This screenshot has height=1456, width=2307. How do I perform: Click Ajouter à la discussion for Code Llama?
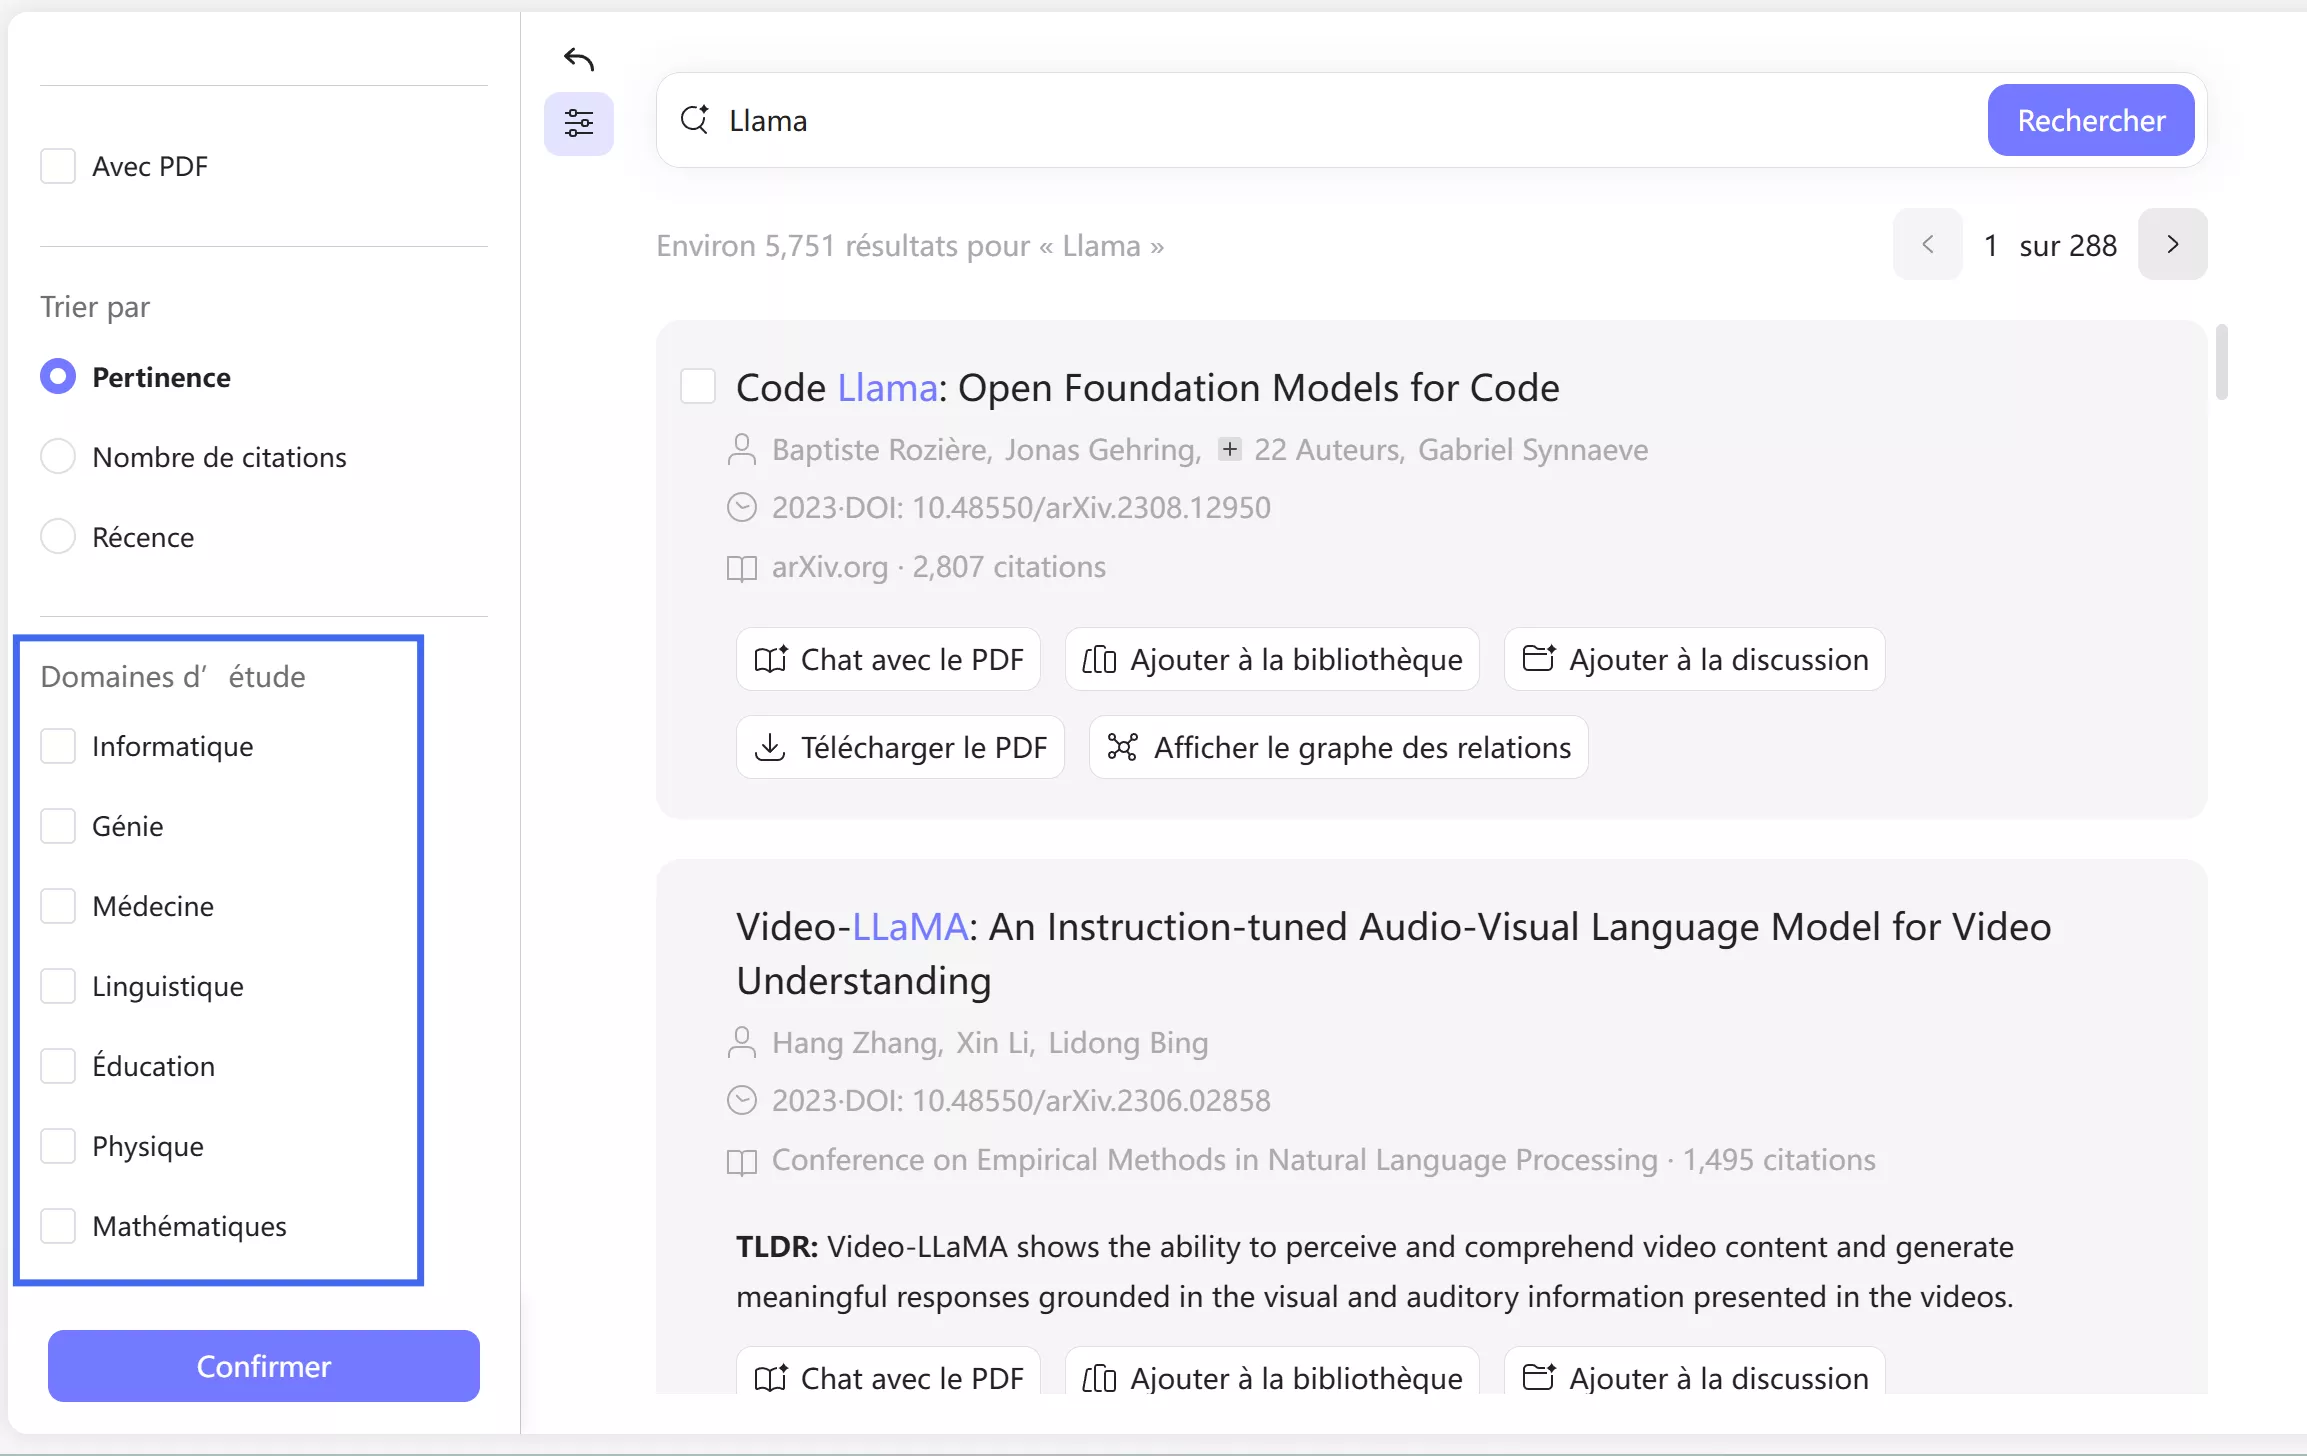[x=1694, y=660]
